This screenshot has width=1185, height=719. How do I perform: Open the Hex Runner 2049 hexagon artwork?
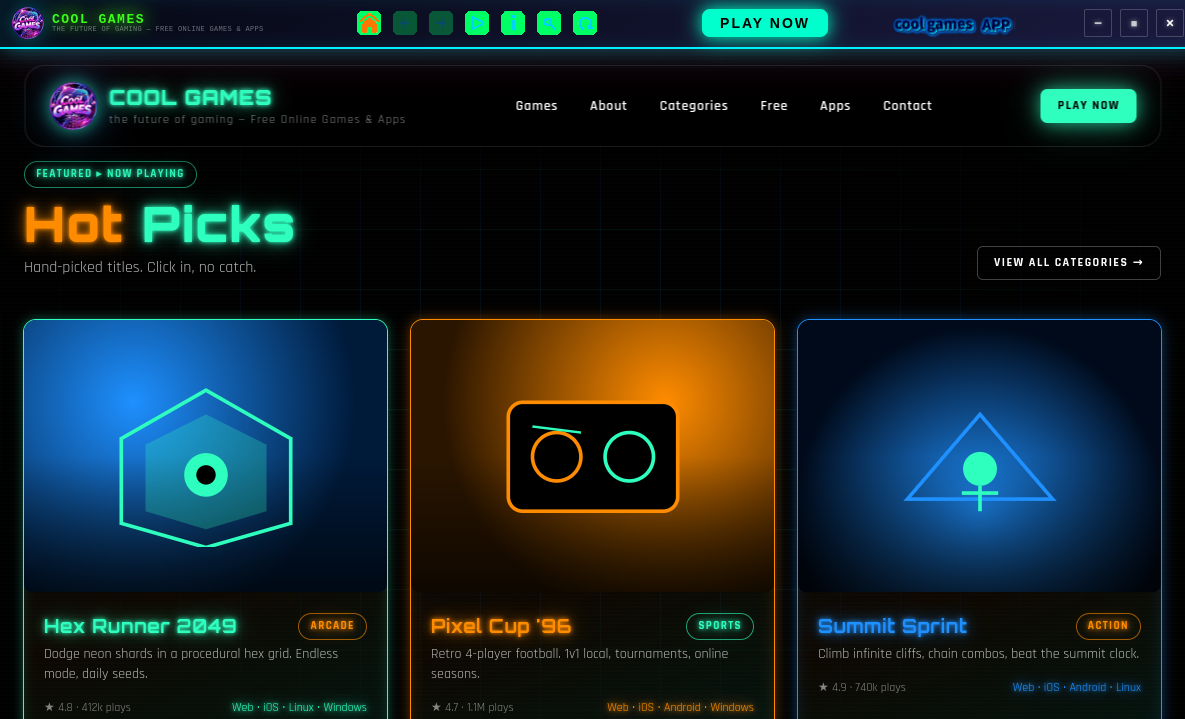(x=206, y=456)
